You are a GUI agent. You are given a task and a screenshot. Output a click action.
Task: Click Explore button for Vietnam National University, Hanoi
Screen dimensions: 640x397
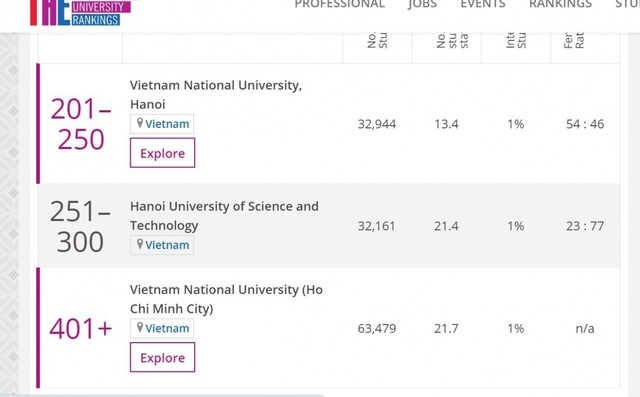point(162,153)
